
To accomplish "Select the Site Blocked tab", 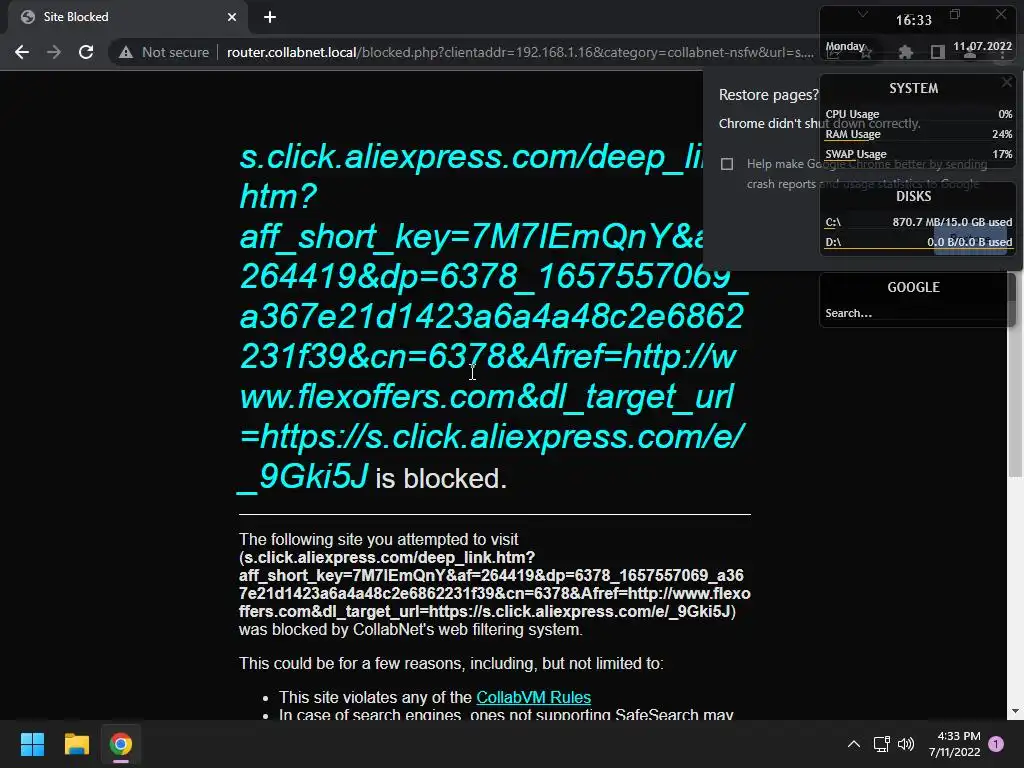I will (127, 17).
